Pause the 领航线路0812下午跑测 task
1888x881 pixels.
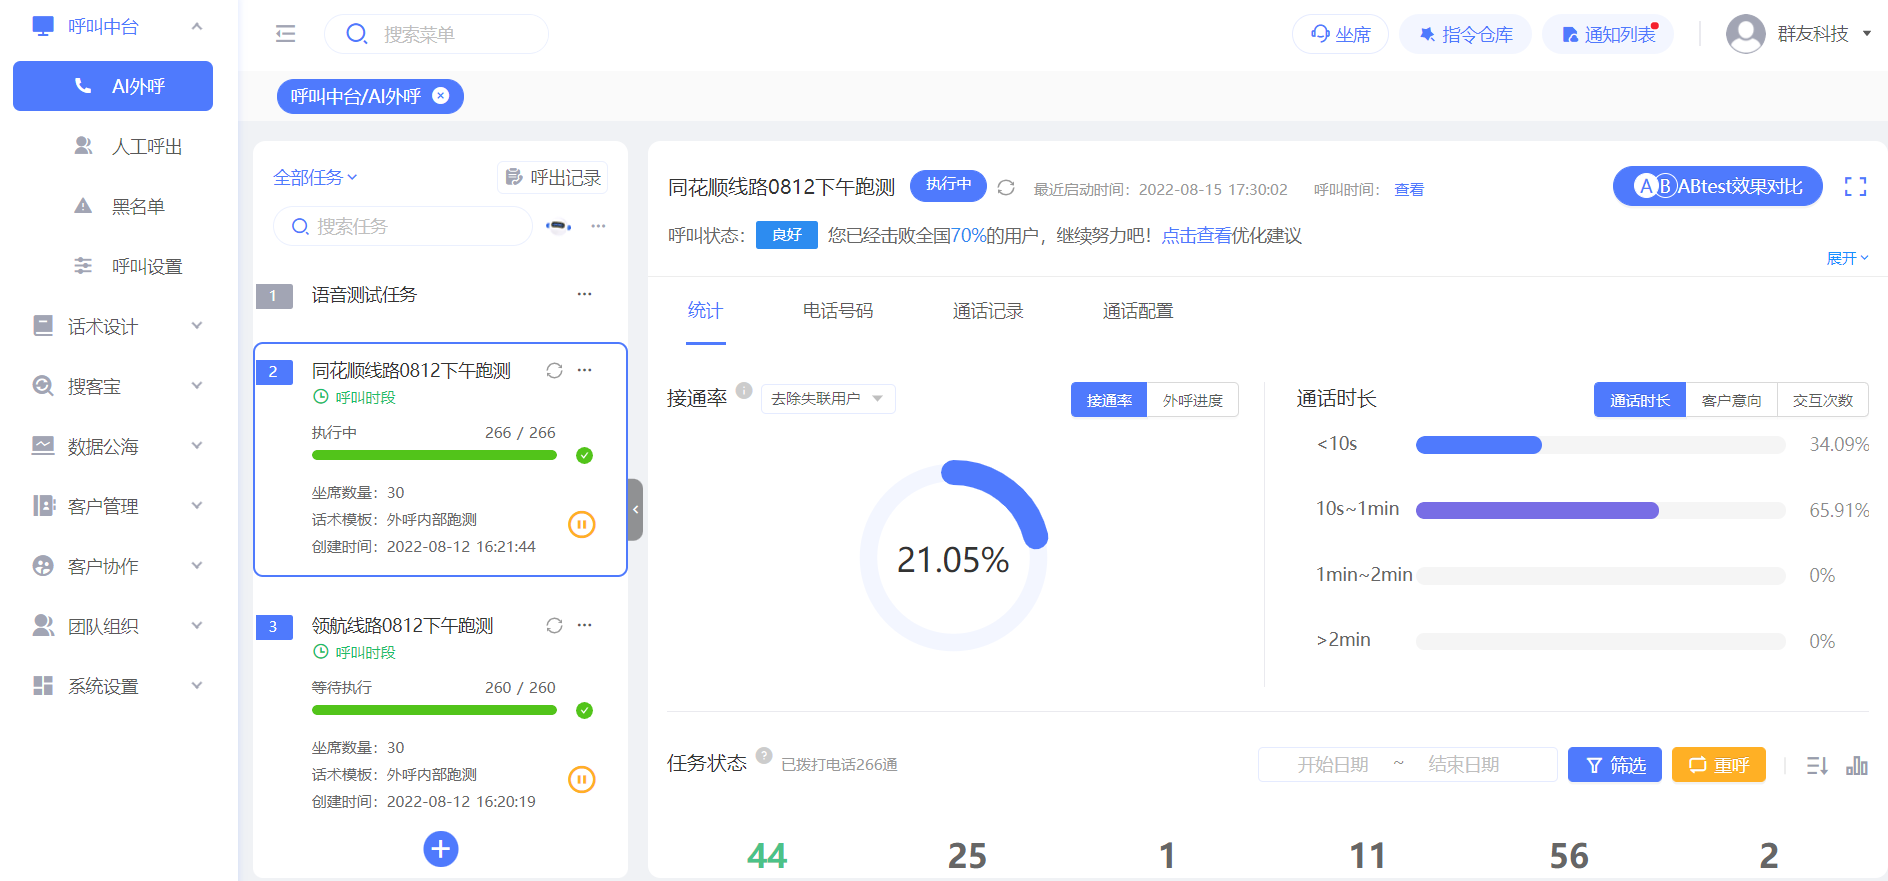[x=582, y=779]
